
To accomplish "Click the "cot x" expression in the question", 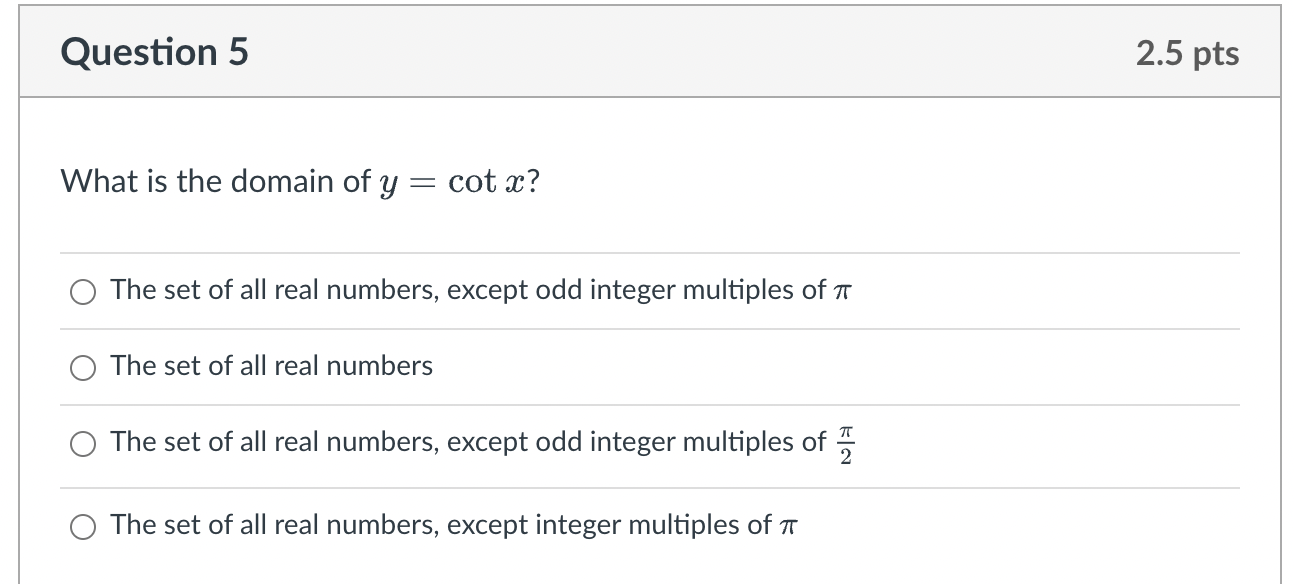I will click(486, 181).
